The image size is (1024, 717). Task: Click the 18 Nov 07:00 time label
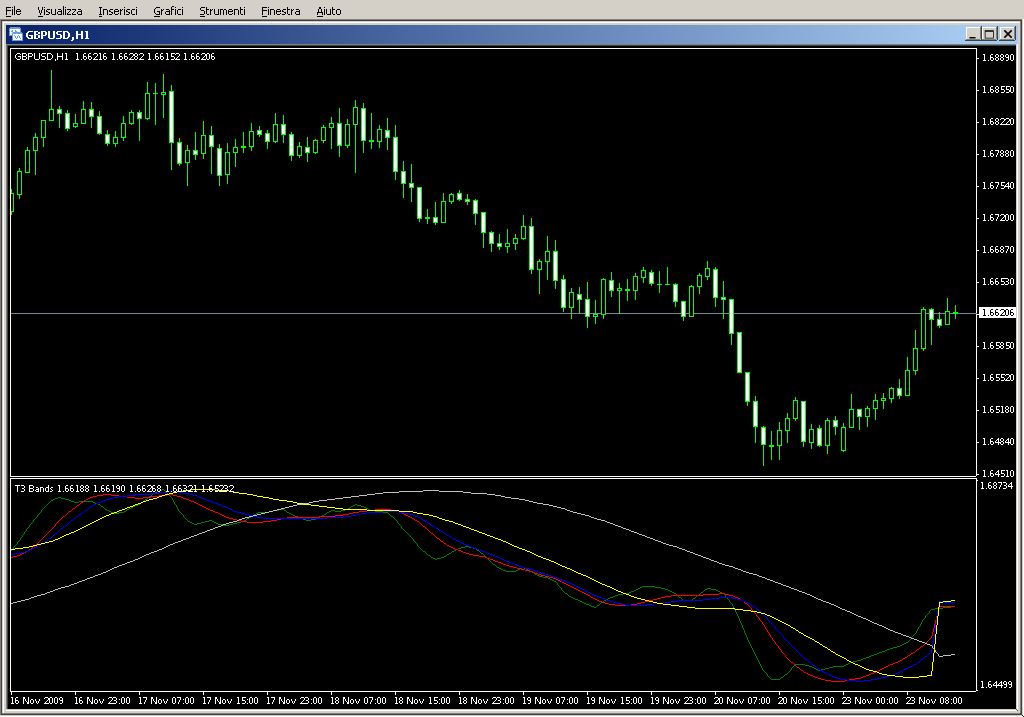[x=358, y=701]
